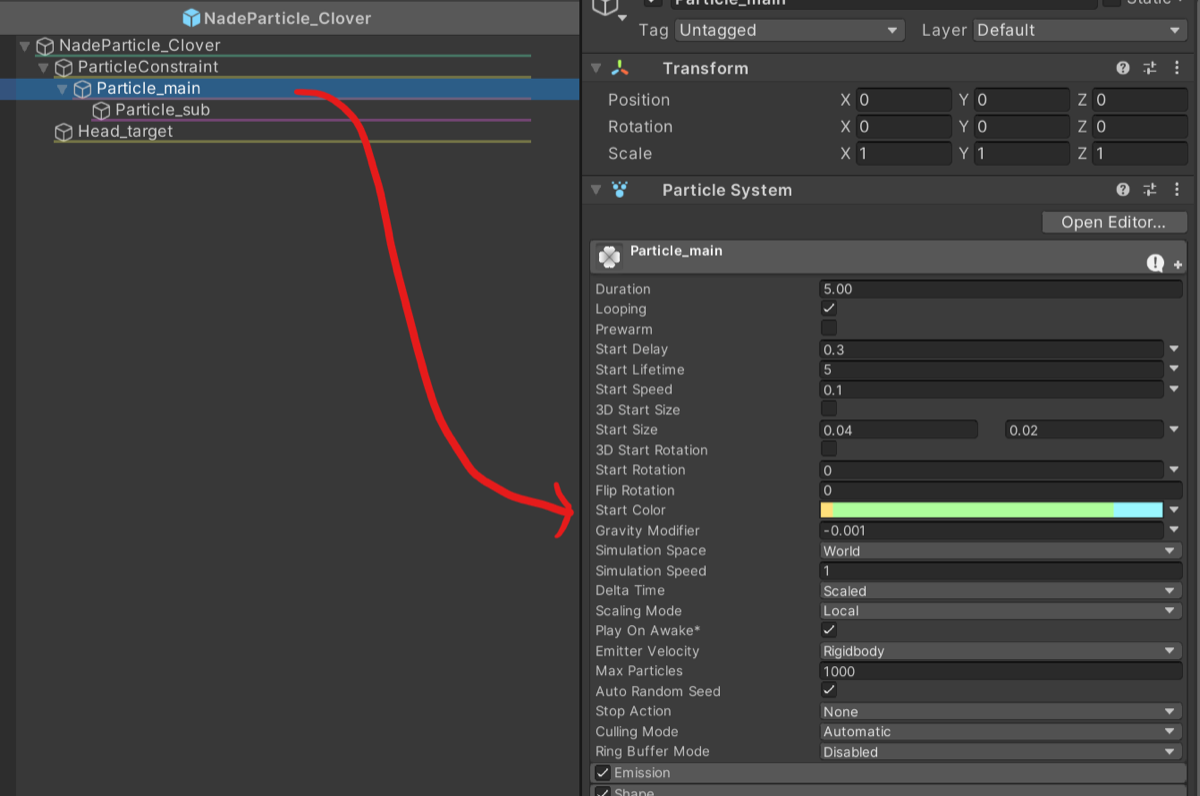Enable the 3D Start Rotation checkbox
The image size is (1200, 796).
tap(829, 449)
